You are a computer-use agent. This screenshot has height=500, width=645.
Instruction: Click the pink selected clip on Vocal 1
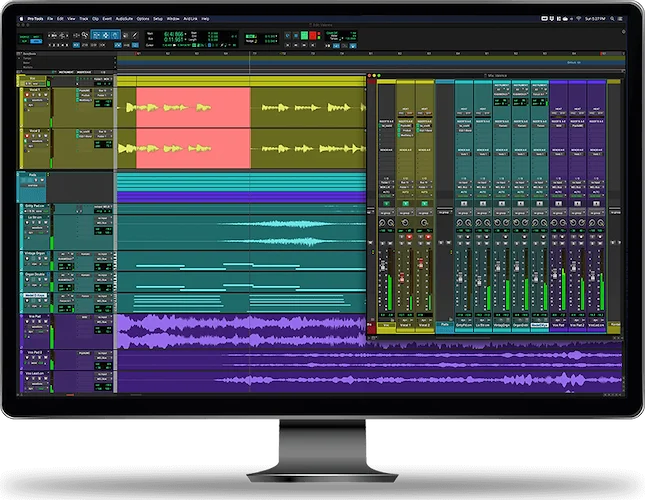pyautogui.click(x=192, y=107)
